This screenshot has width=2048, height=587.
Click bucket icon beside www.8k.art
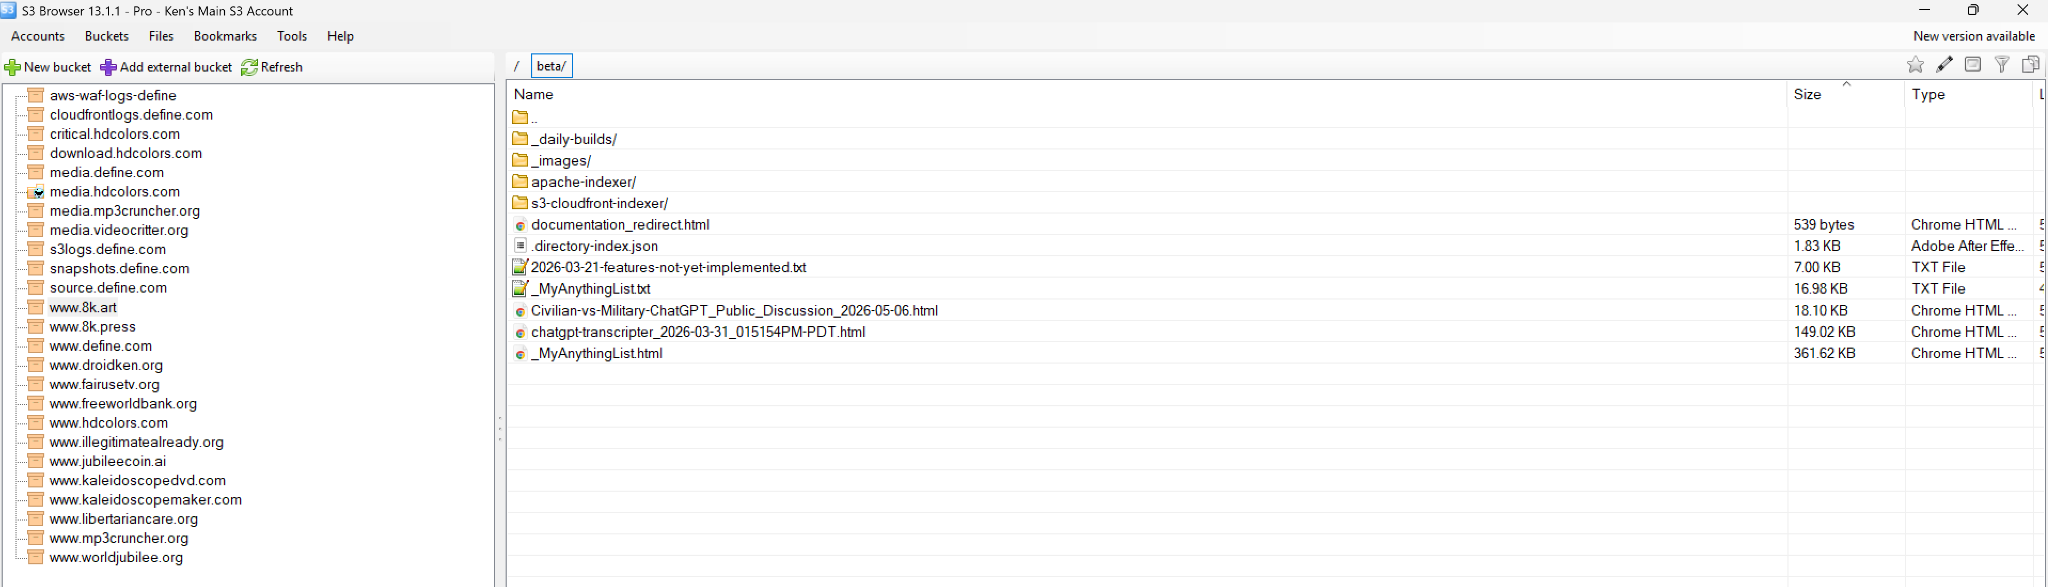35,307
